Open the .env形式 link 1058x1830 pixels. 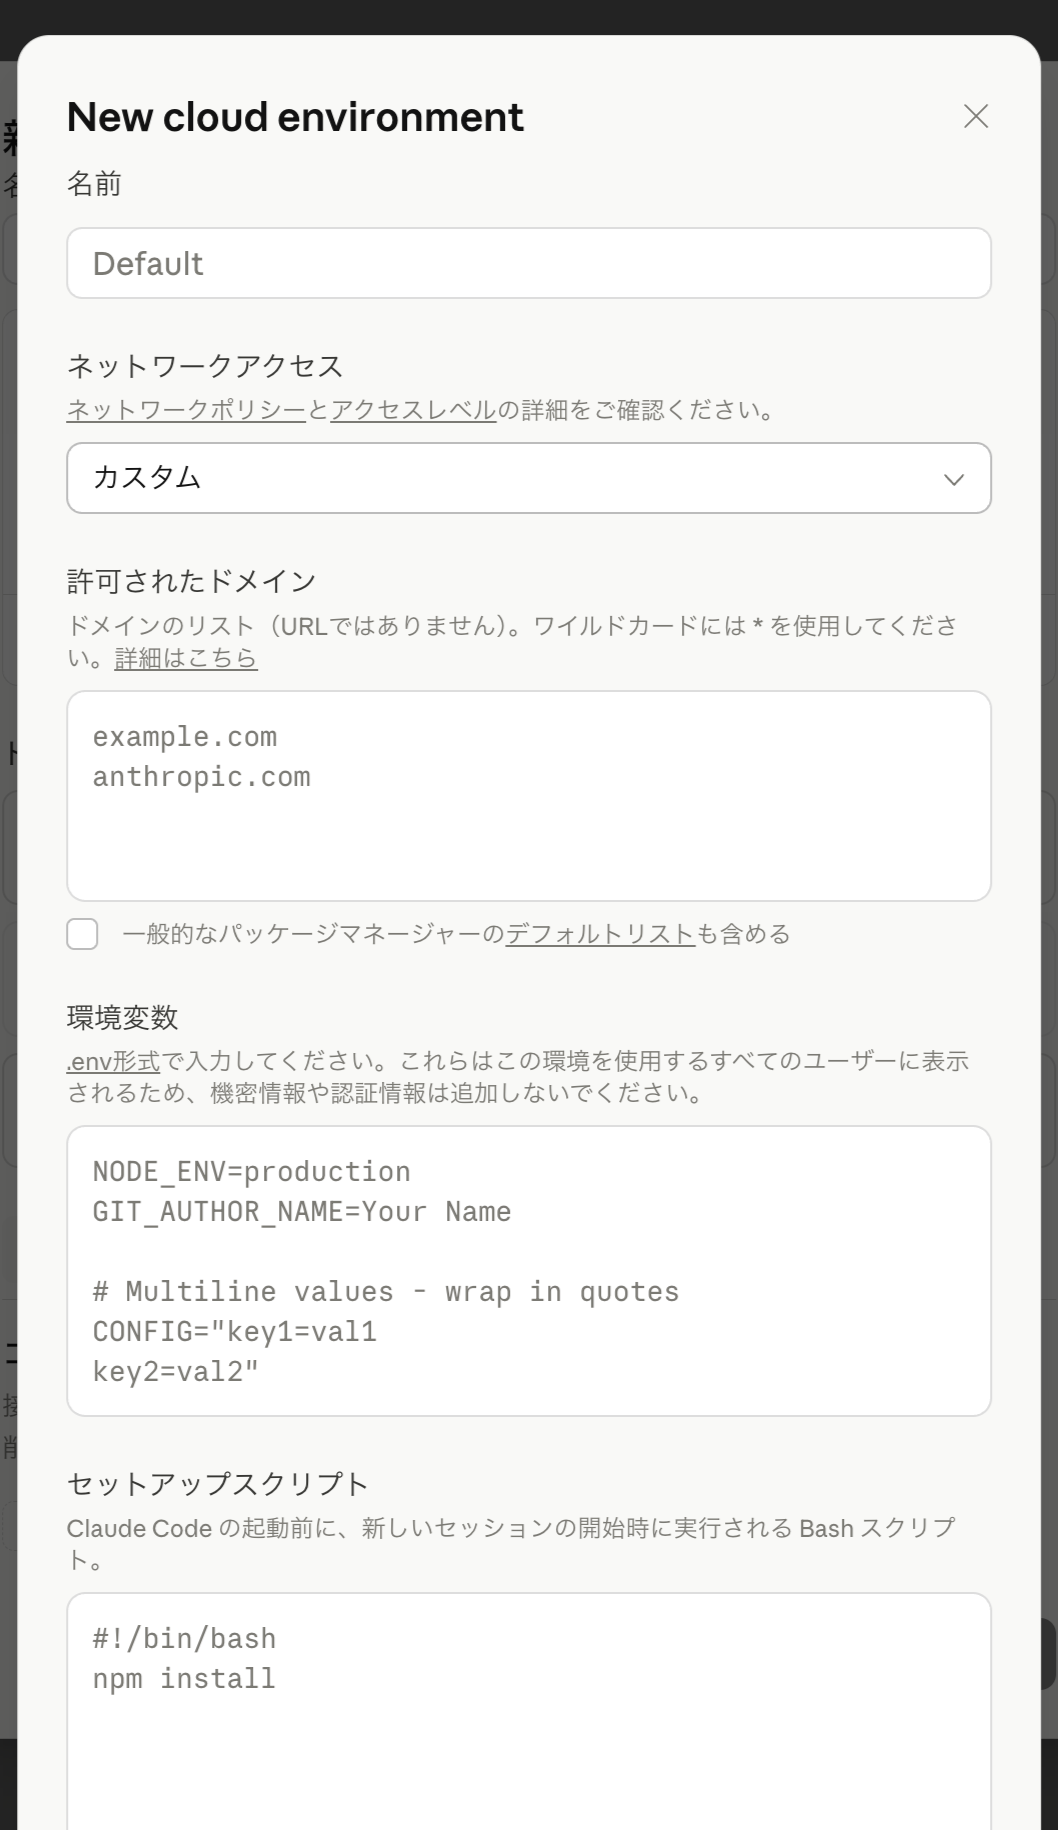[111, 1063]
